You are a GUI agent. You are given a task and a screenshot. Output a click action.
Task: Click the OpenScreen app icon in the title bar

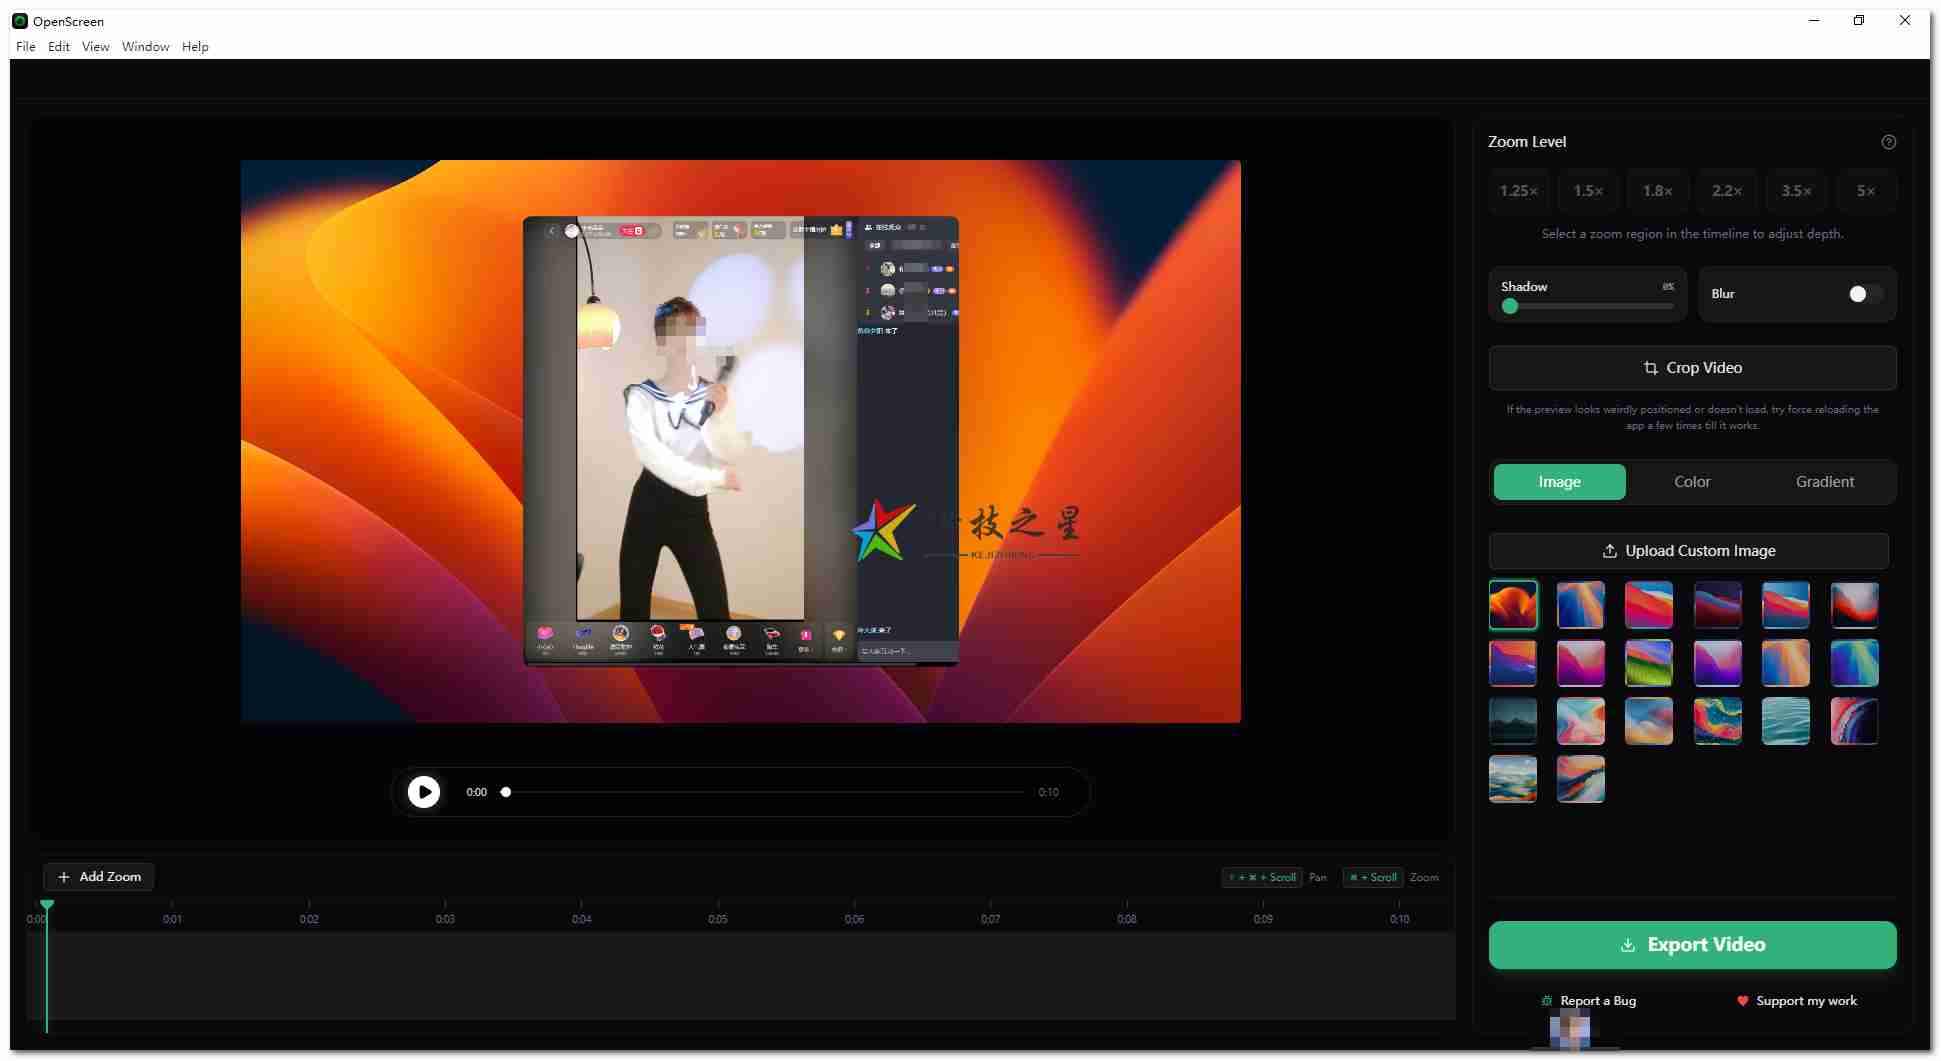[x=19, y=20]
